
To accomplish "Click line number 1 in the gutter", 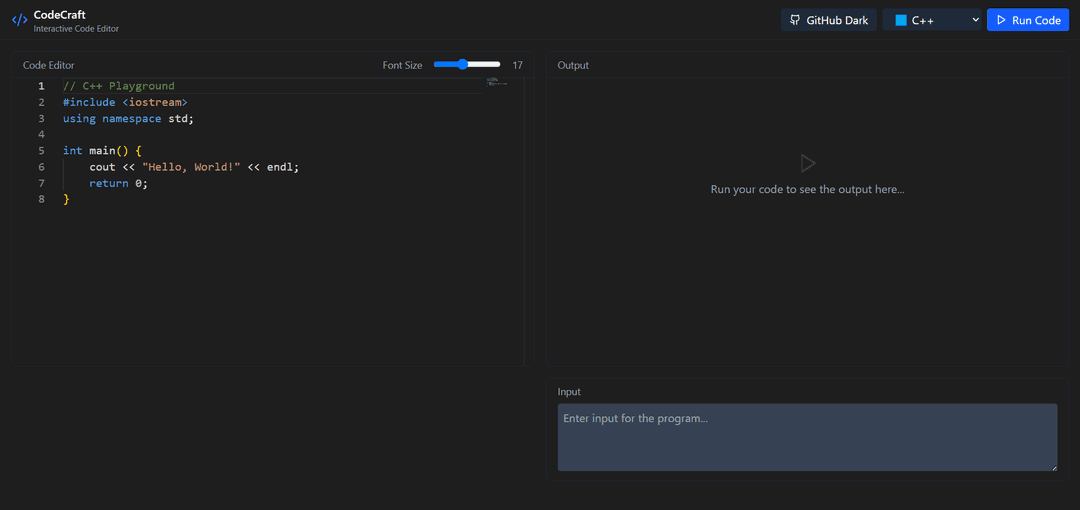I will [x=41, y=86].
